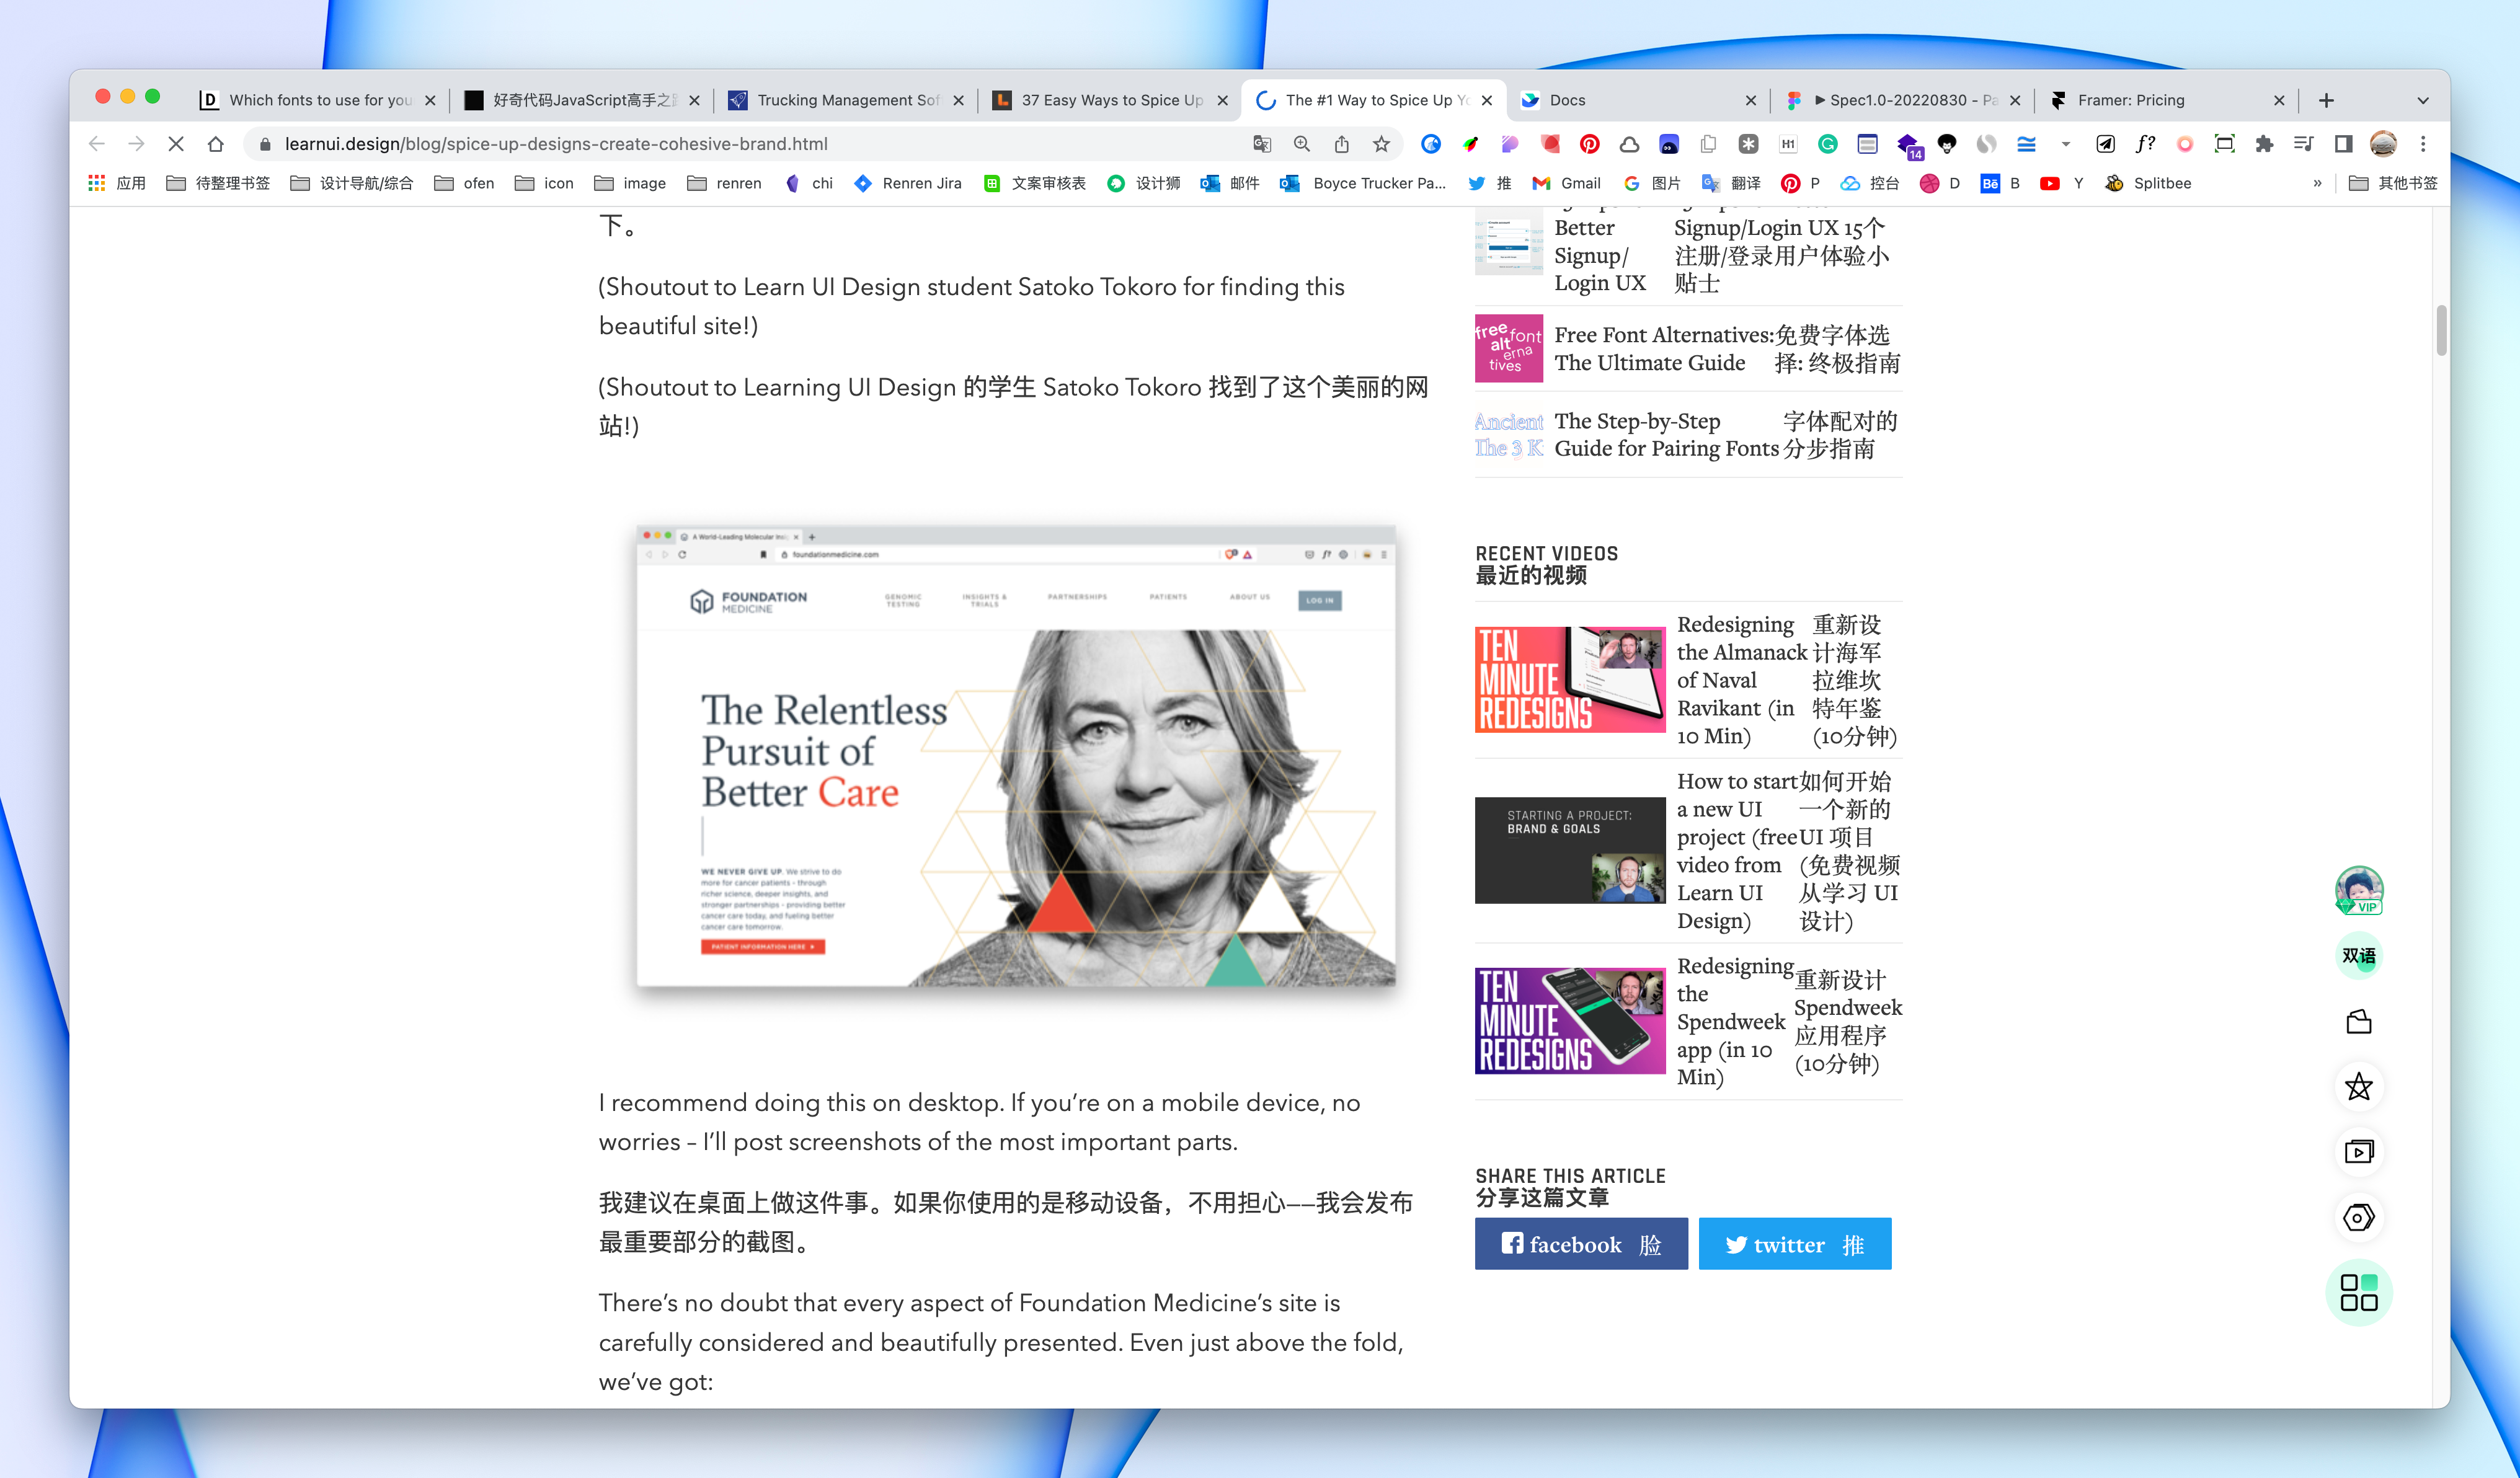
Task: Click the share page icon in the address bar
Action: point(1341,144)
